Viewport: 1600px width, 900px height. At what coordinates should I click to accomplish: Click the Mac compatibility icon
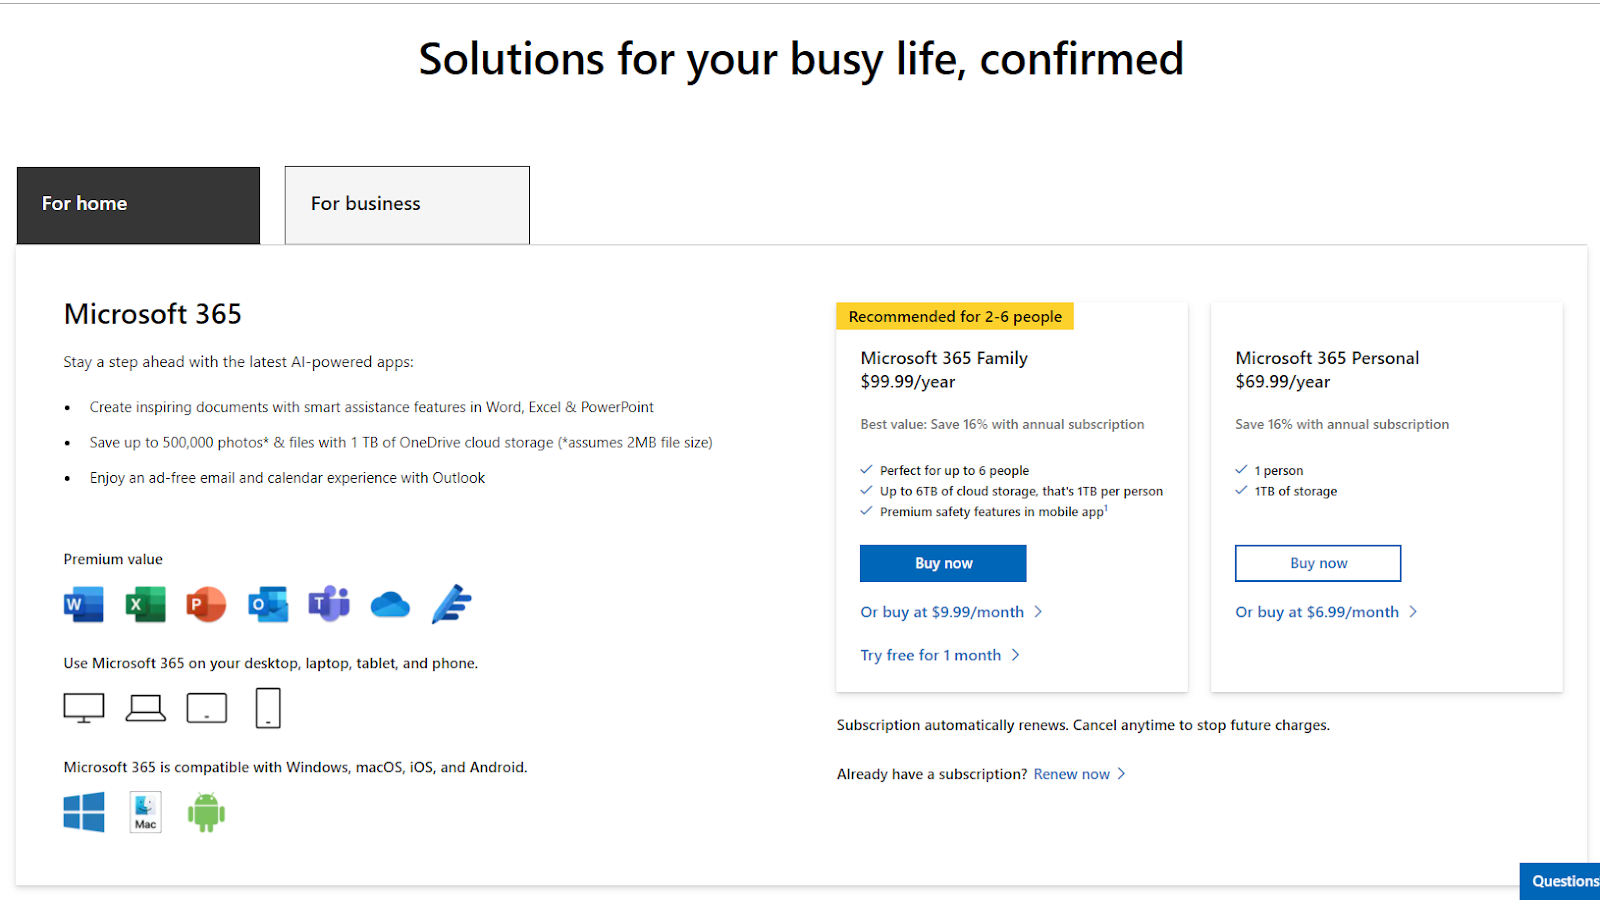click(146, 812)
